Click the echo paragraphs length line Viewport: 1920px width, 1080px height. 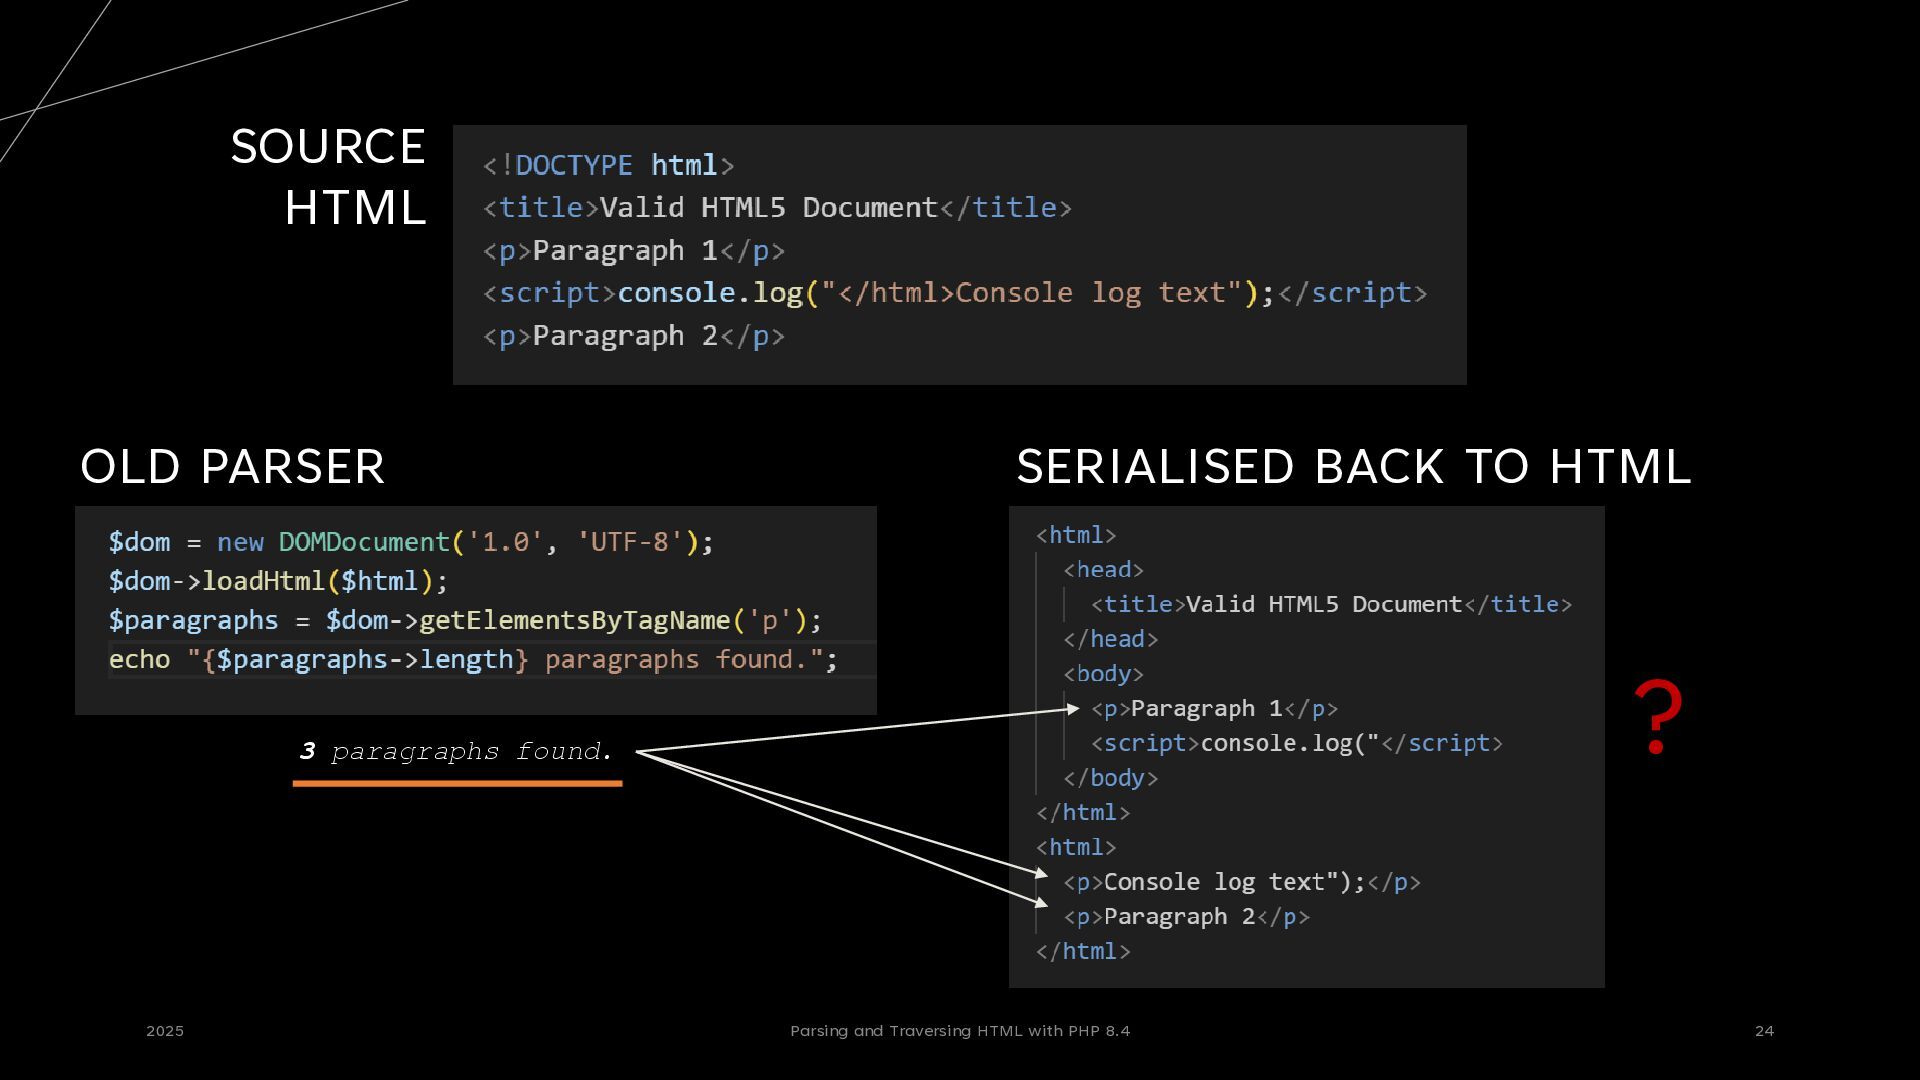pyautogui.click(x=472, y=660)
